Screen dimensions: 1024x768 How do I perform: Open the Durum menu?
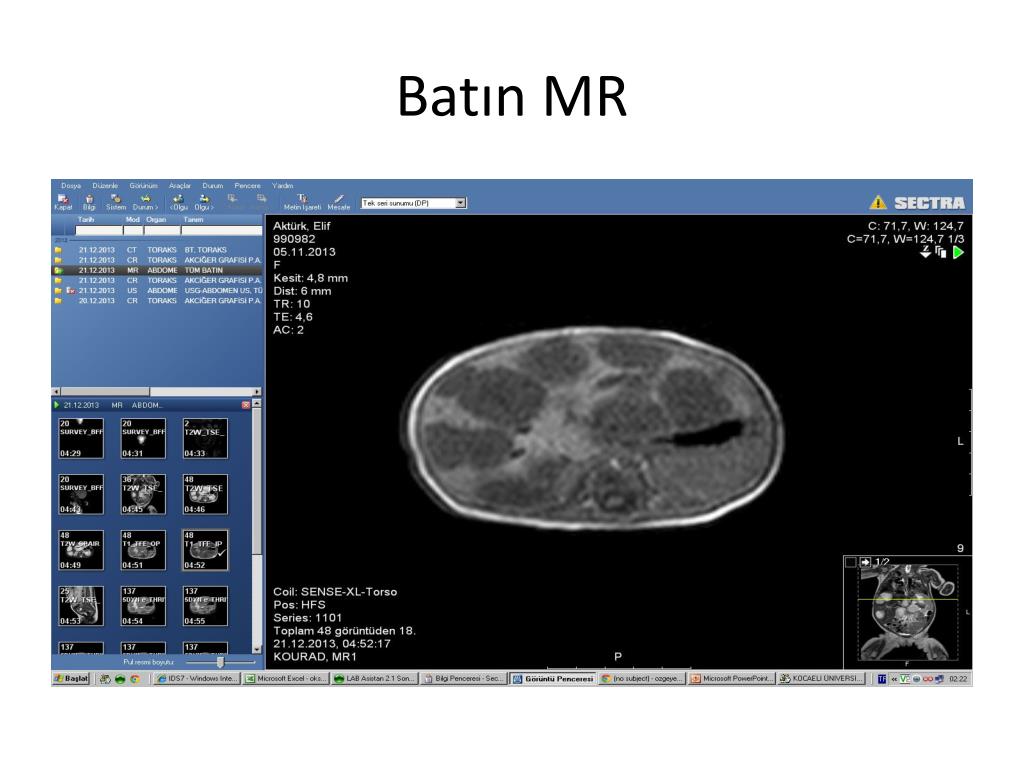213,185
